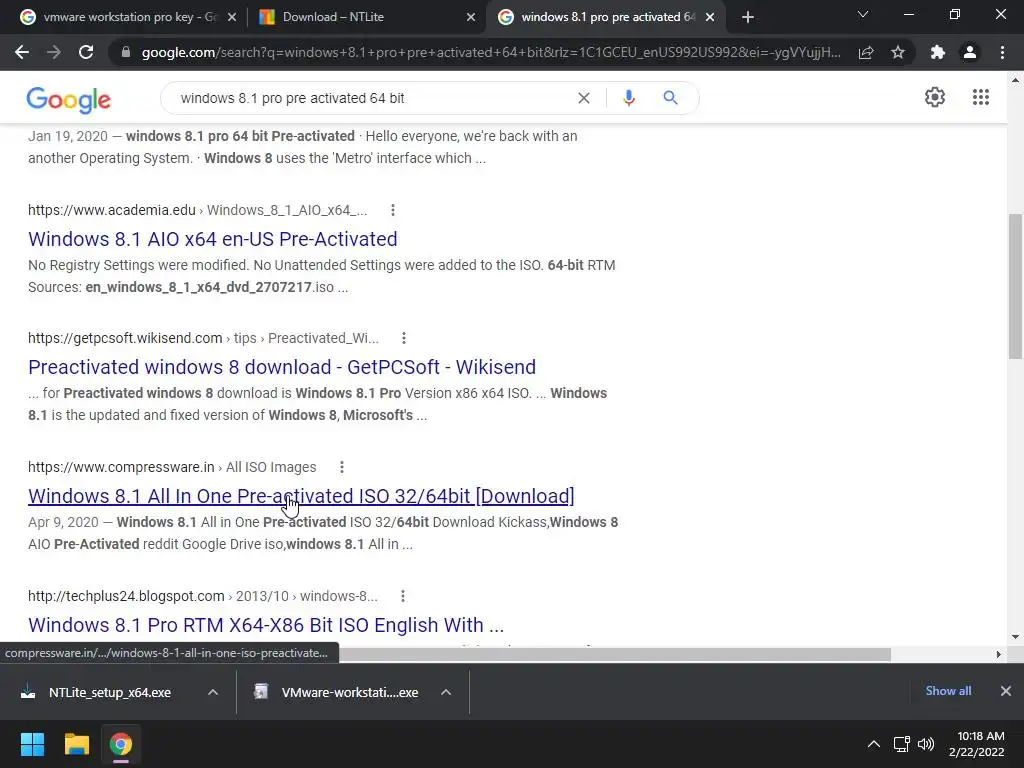The height and width of the screenshot is (768, 1024).
Task: Open Windows 8.1 Pro RTM X64-X86 Bit ISO result
Action: point(266,625)
